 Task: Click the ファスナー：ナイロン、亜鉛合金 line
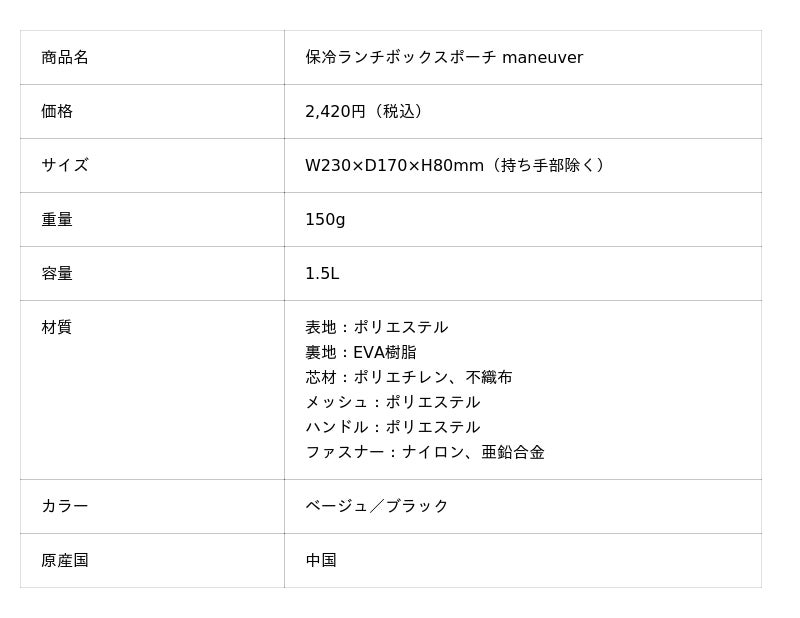pos(424,452)
